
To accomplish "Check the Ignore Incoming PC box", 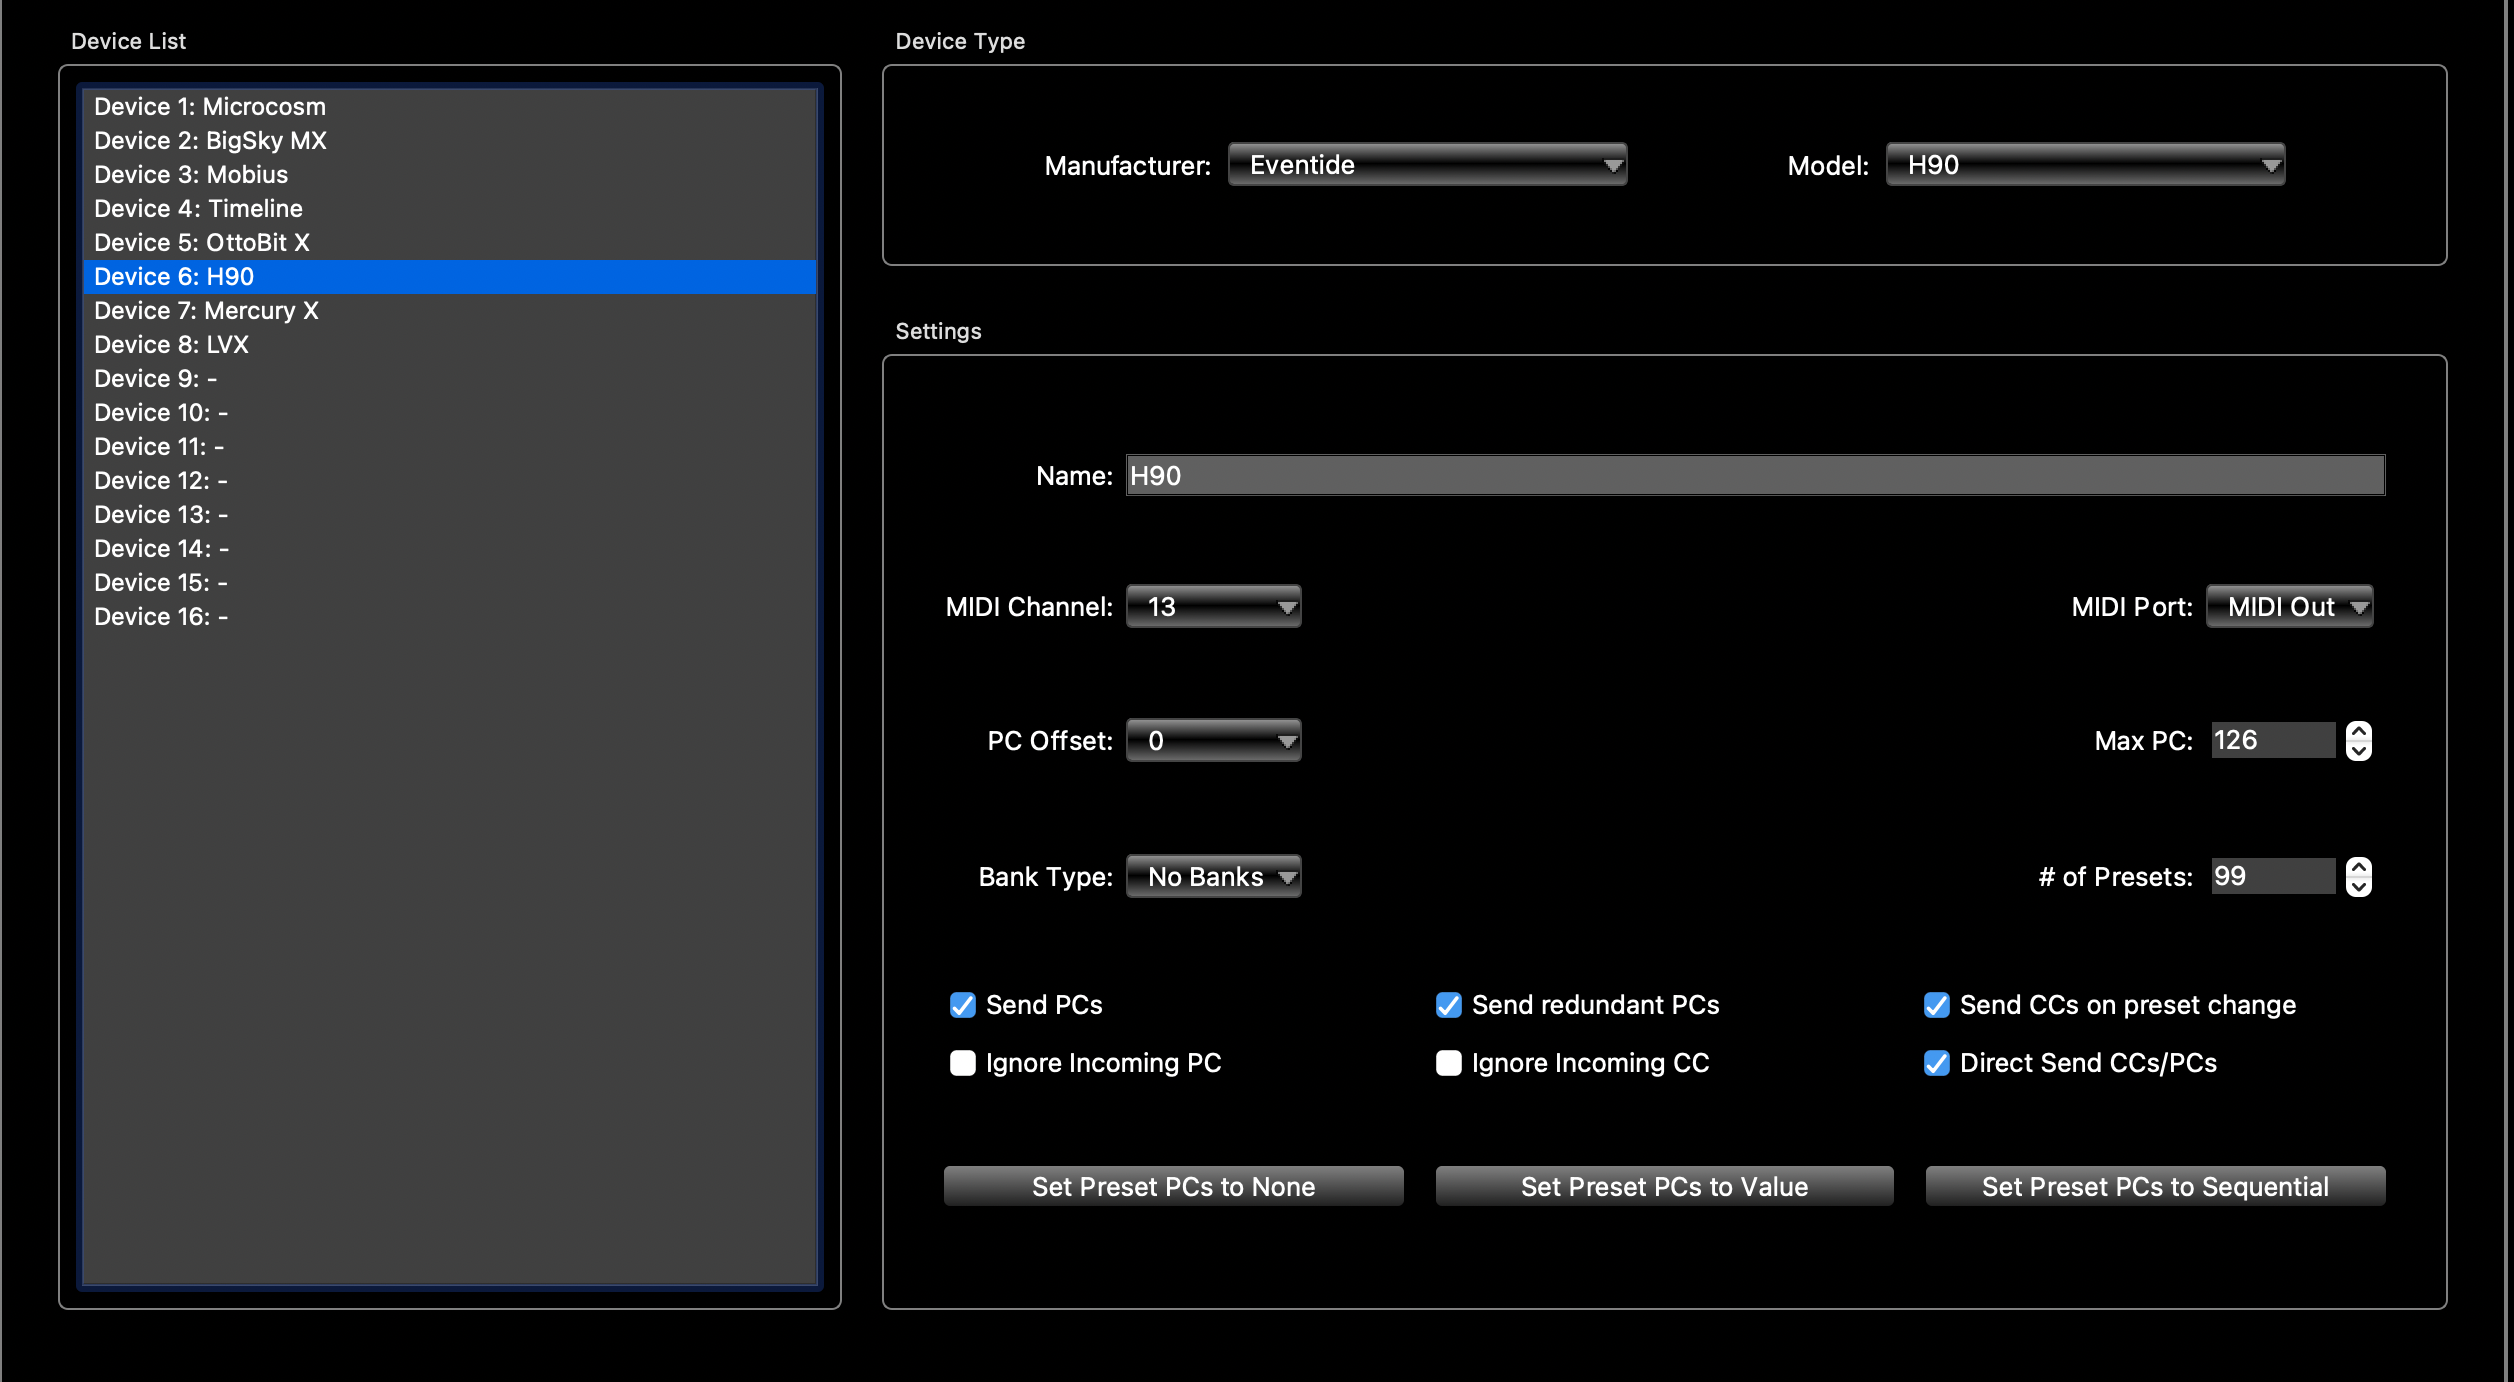I will tap(962, 1063).
